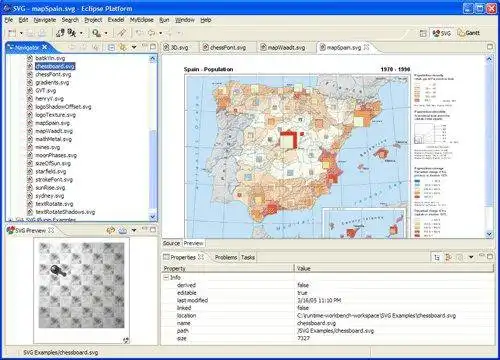
Task: Open the Help menu
Action: (x=206, y=20)
